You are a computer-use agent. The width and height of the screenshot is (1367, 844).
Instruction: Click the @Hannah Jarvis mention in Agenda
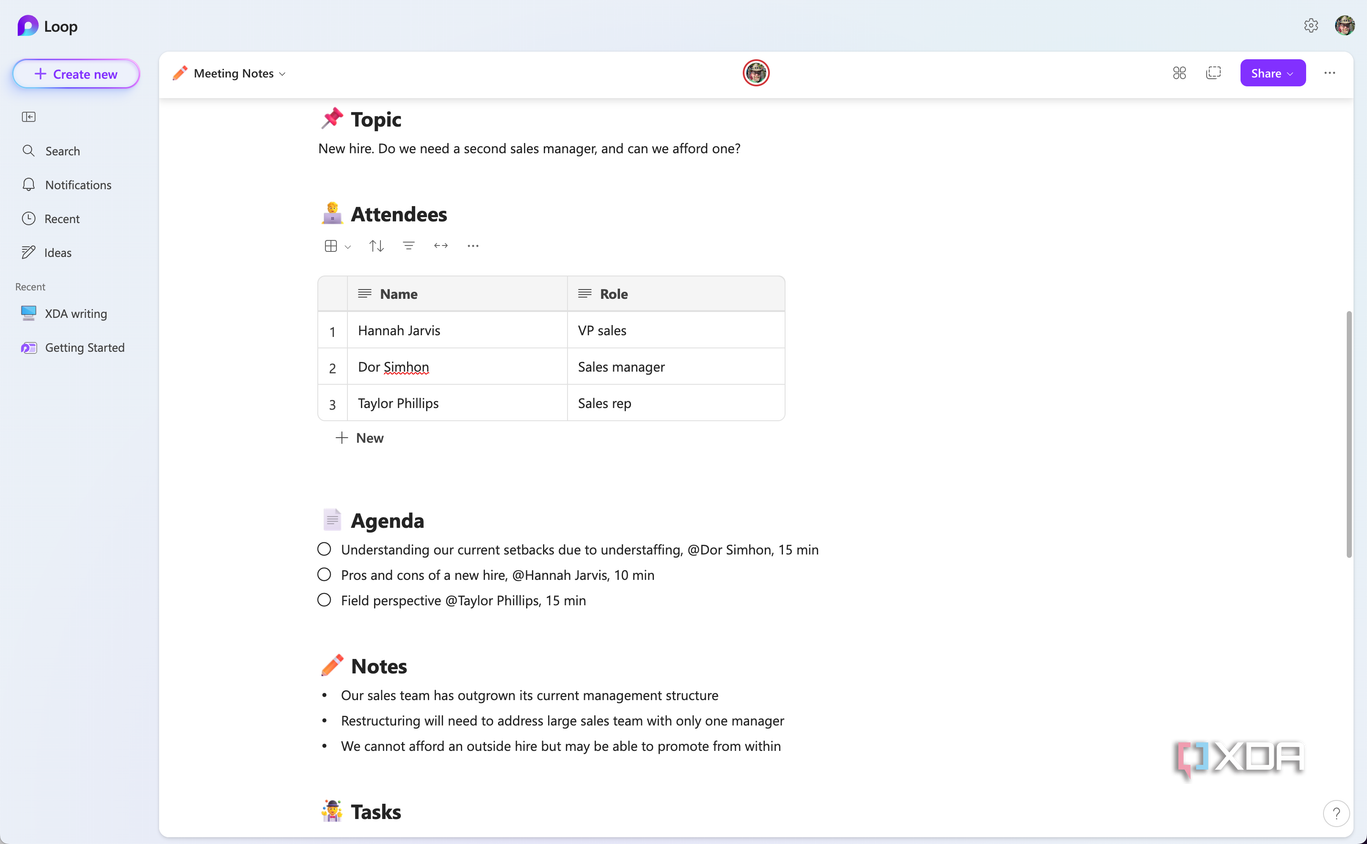[x=561, y=575]
